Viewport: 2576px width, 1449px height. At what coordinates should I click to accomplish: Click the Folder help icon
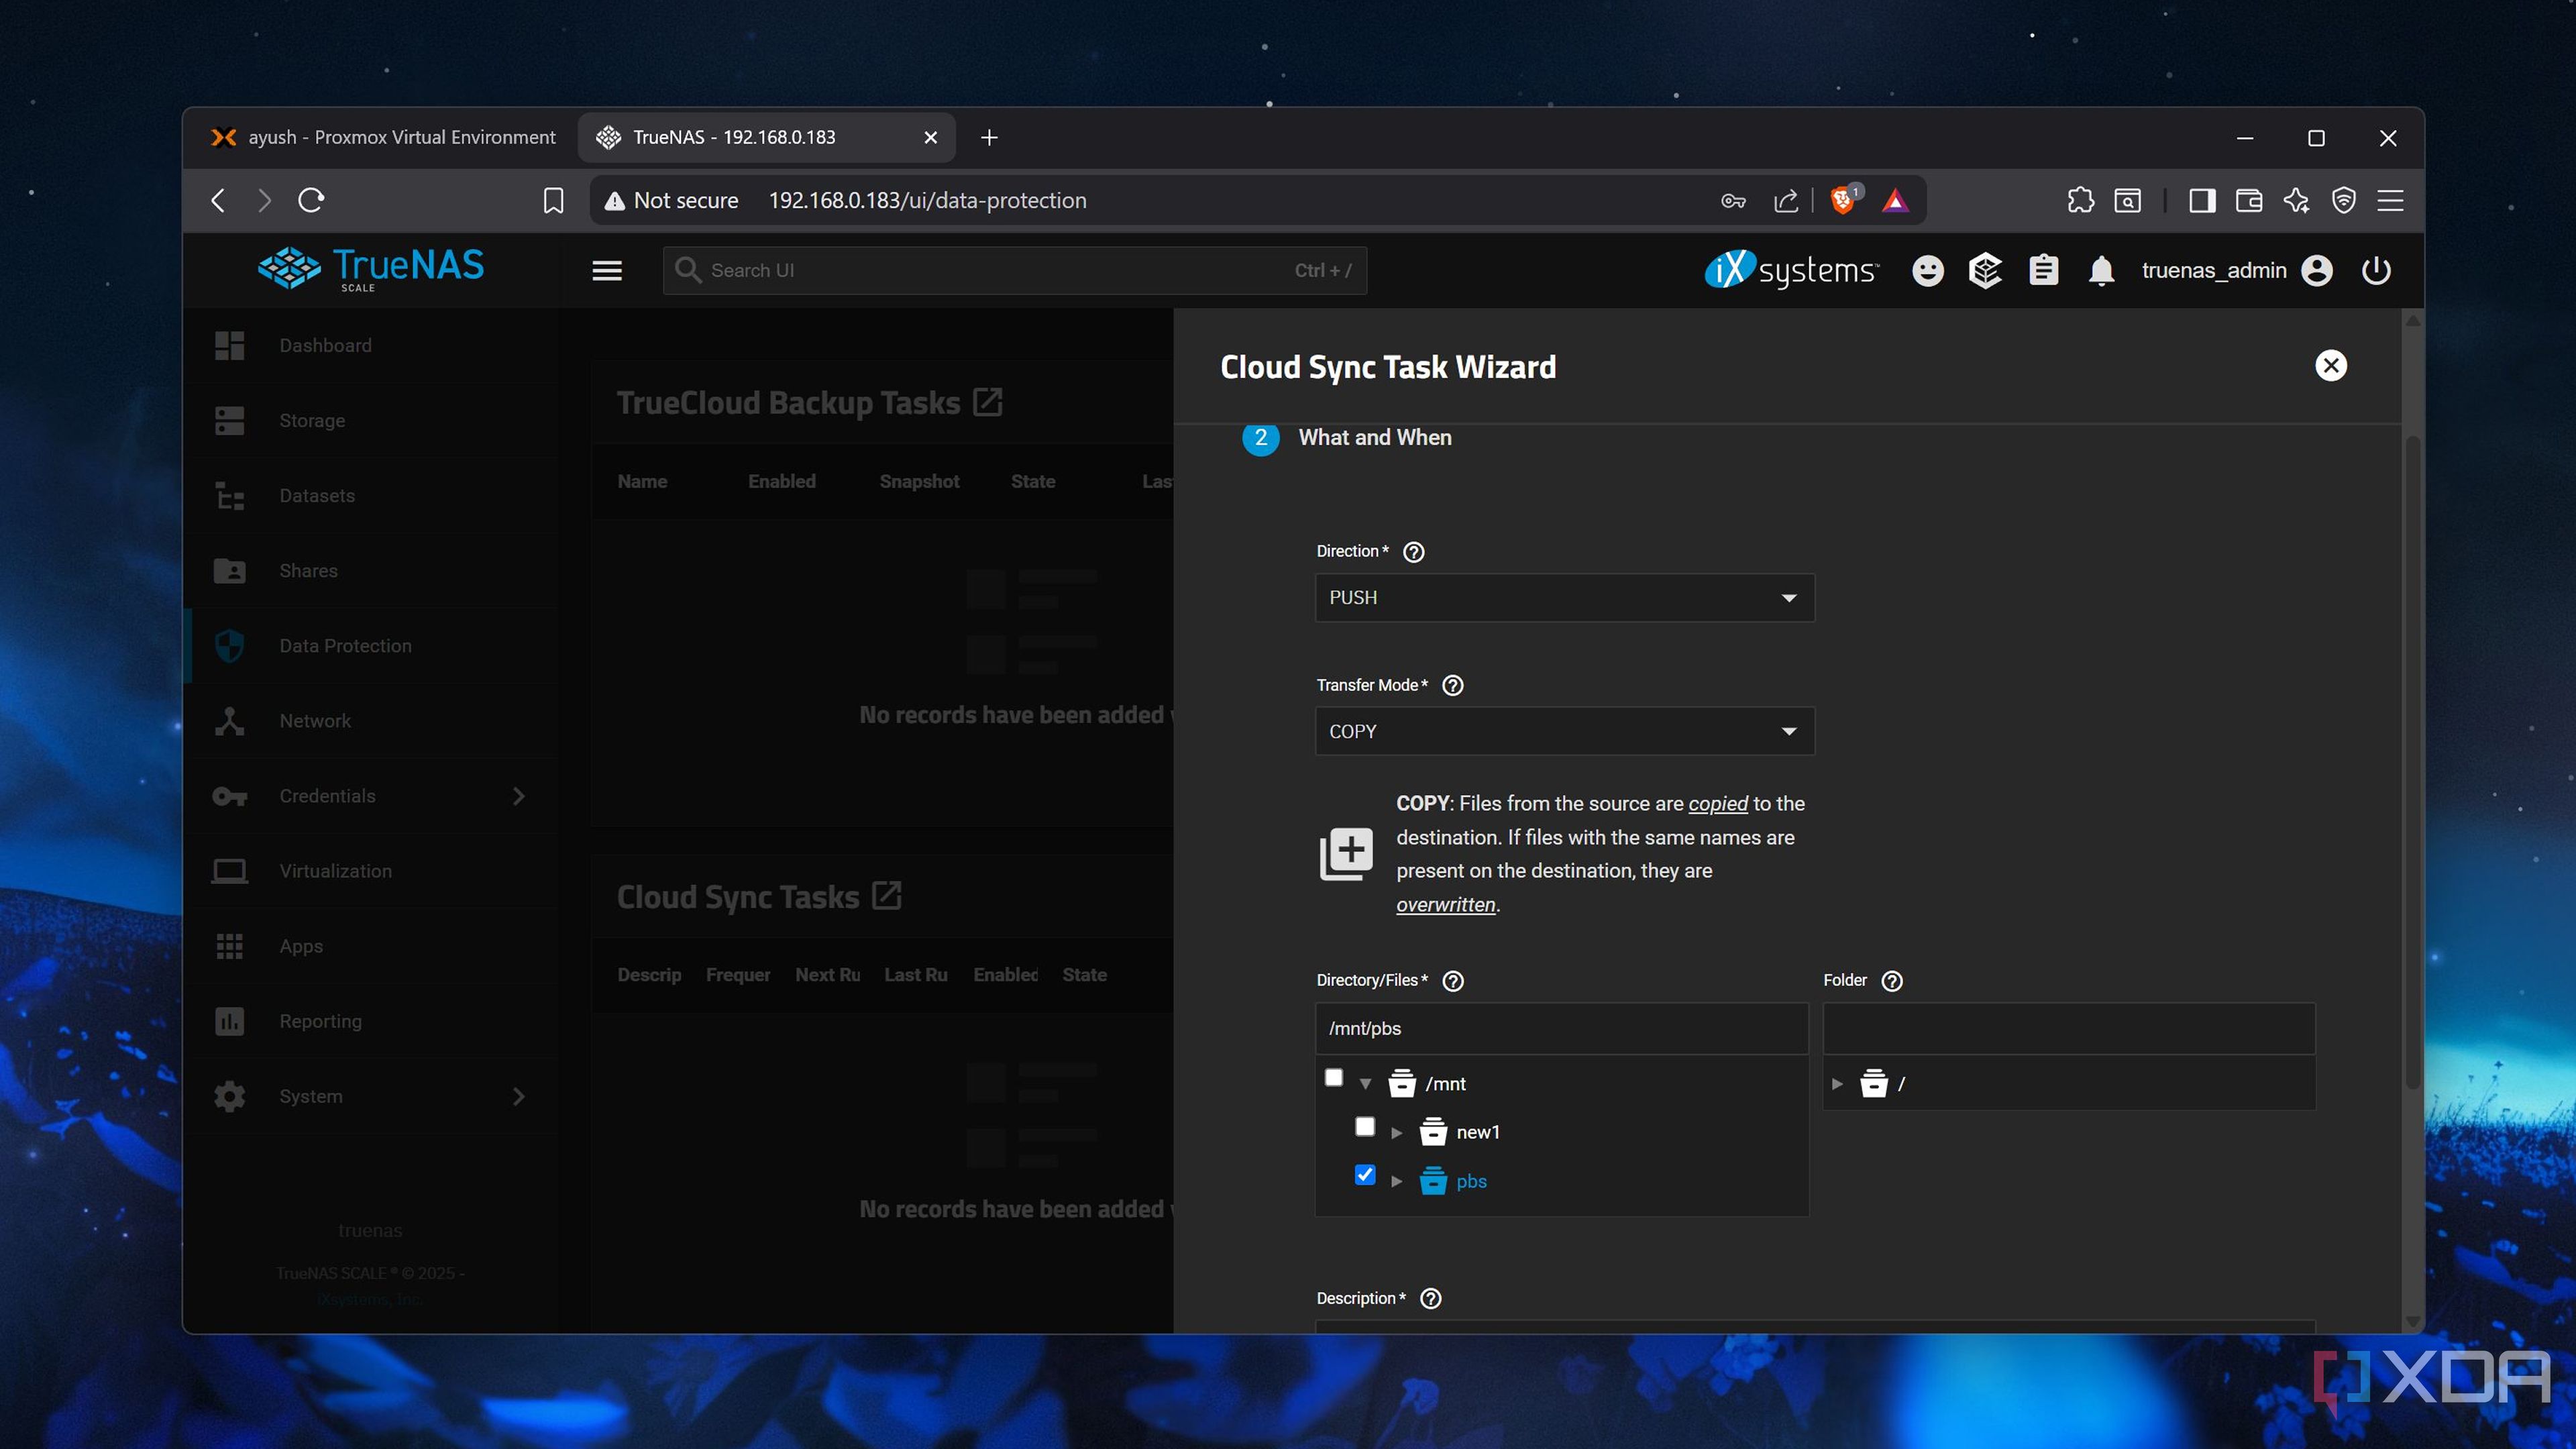1892,981
